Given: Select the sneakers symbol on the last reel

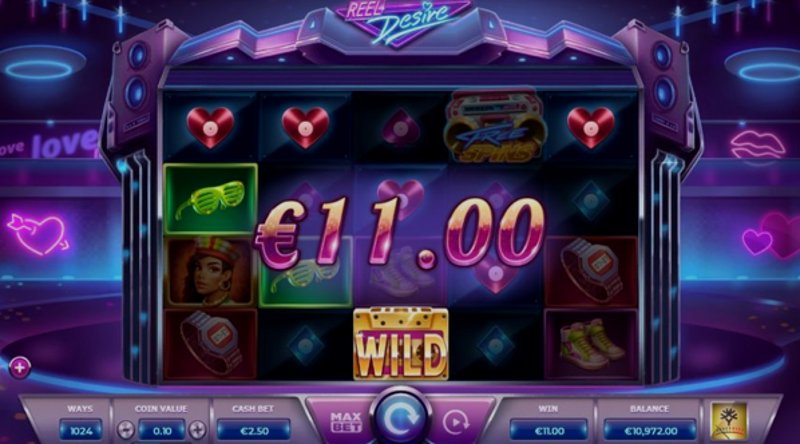Looking at the screenshot, I should tap(591, 344).
